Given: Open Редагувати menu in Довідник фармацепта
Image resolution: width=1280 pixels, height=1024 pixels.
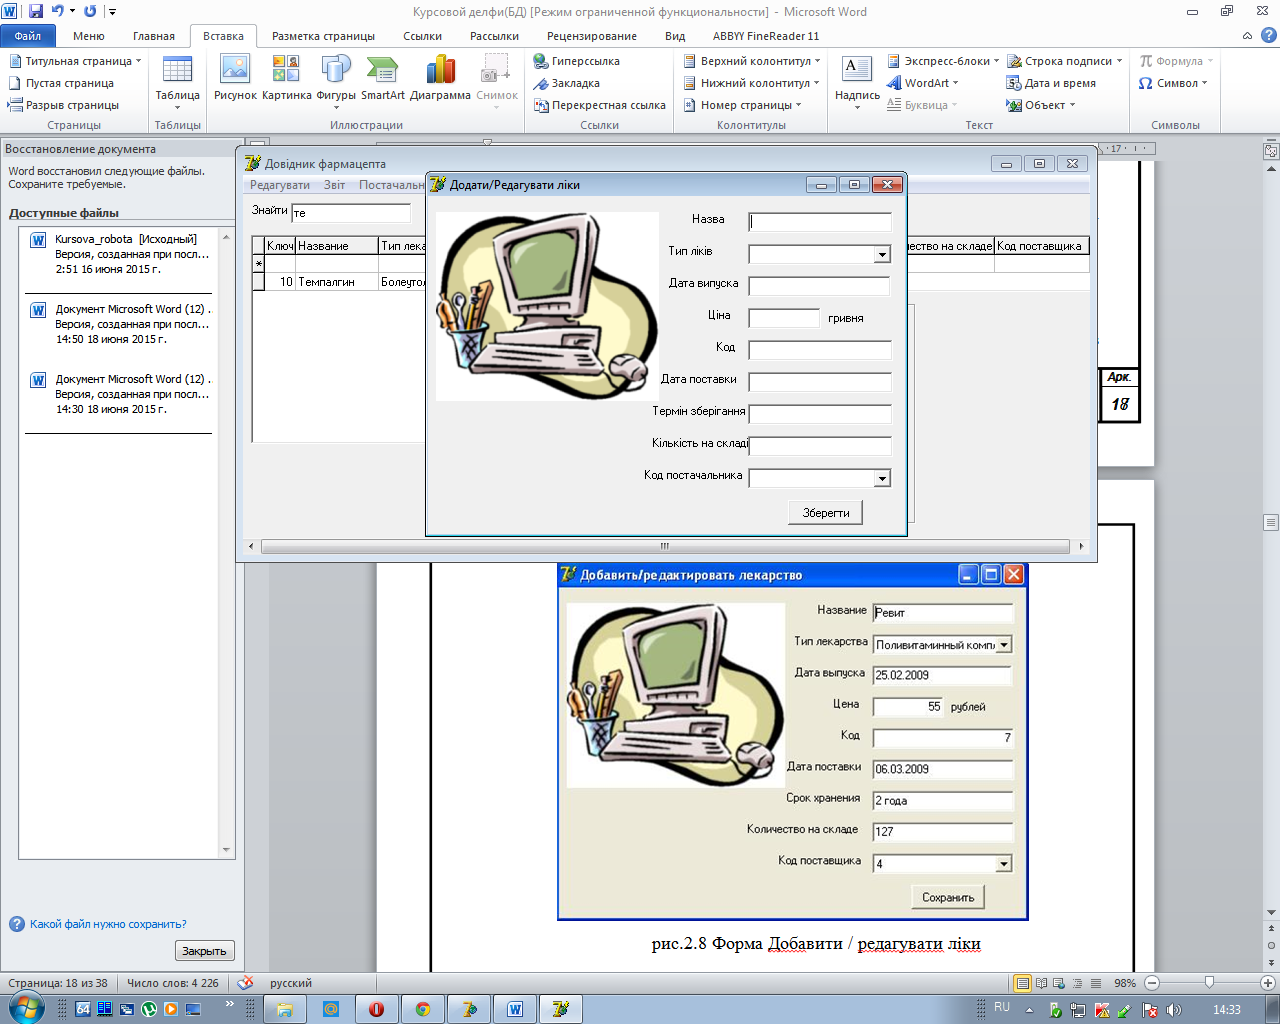Looking at the screenshot, I should coord(280,185).
